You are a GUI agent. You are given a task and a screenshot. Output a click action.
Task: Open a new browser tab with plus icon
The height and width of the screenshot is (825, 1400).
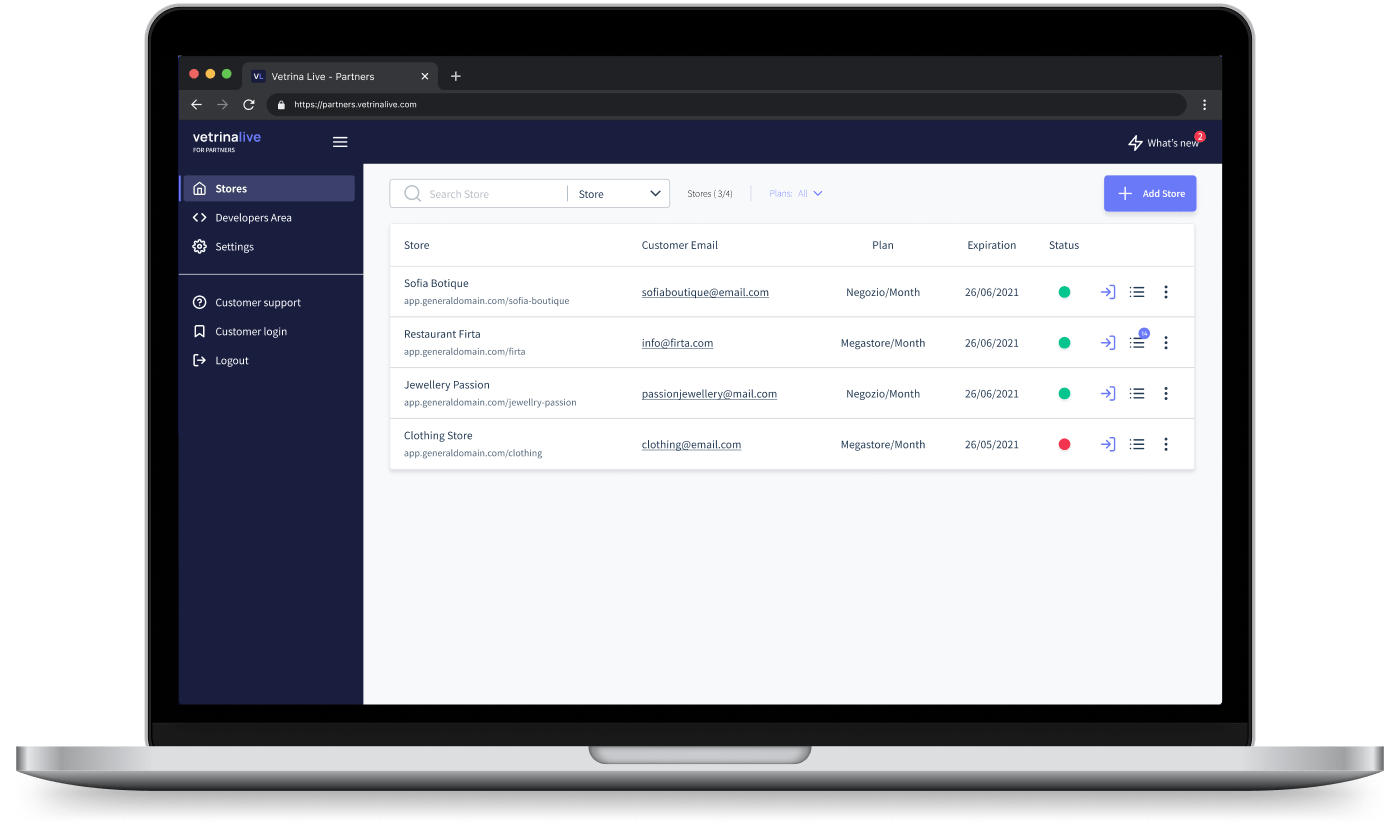coord(456,76)
